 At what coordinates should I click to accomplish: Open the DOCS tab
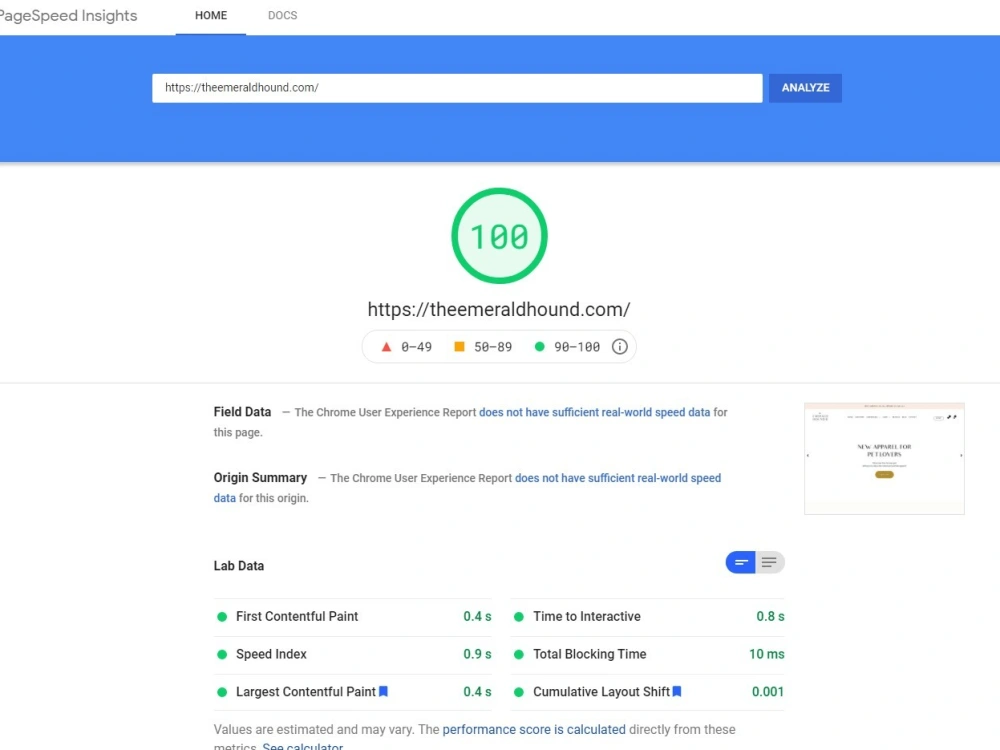tap(283, 15)
